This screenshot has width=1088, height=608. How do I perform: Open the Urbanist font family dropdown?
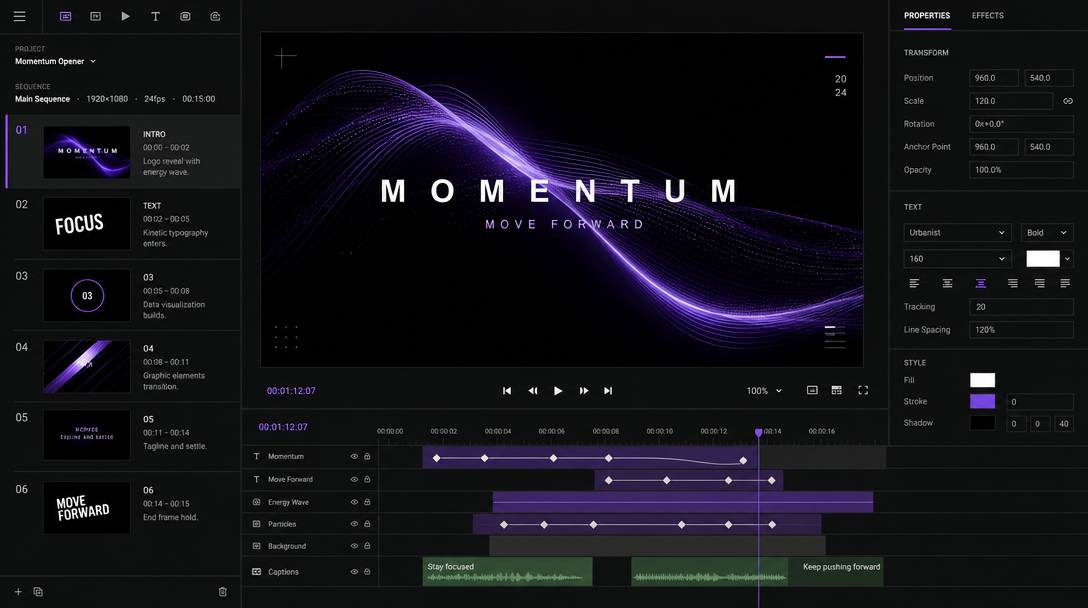click(x=957, y=233)
